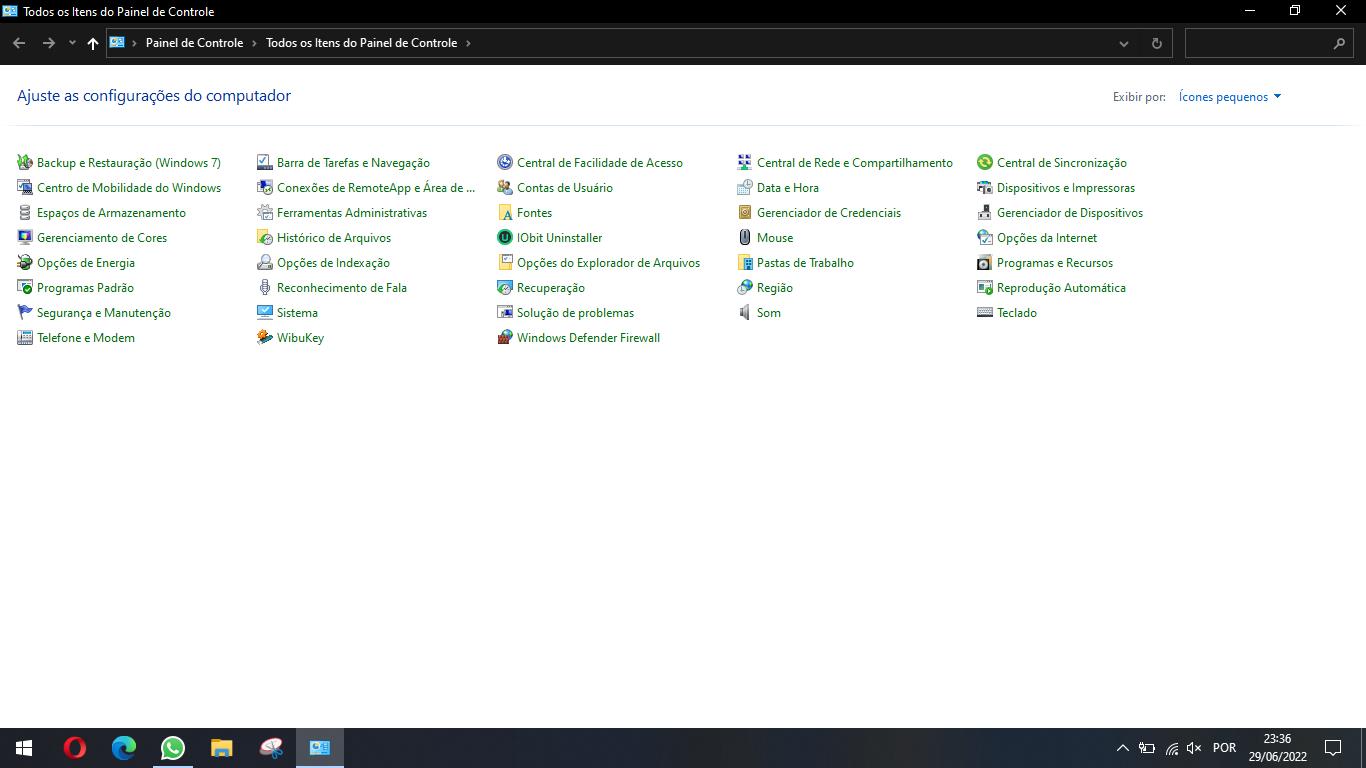
Task: Open the Fontes icon
Action: [x=505, y=213]
